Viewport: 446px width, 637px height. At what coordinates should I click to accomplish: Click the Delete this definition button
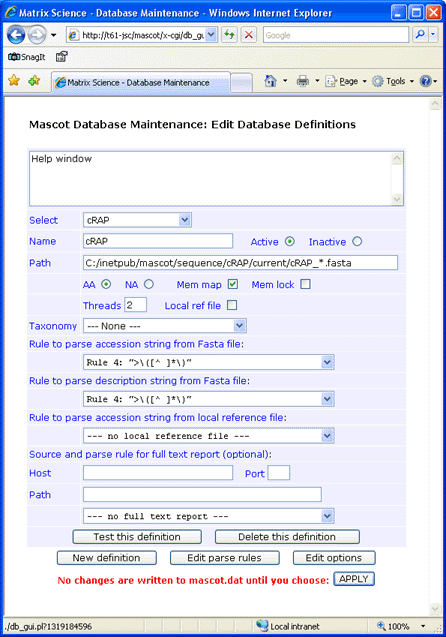click(x=287, y=537)
